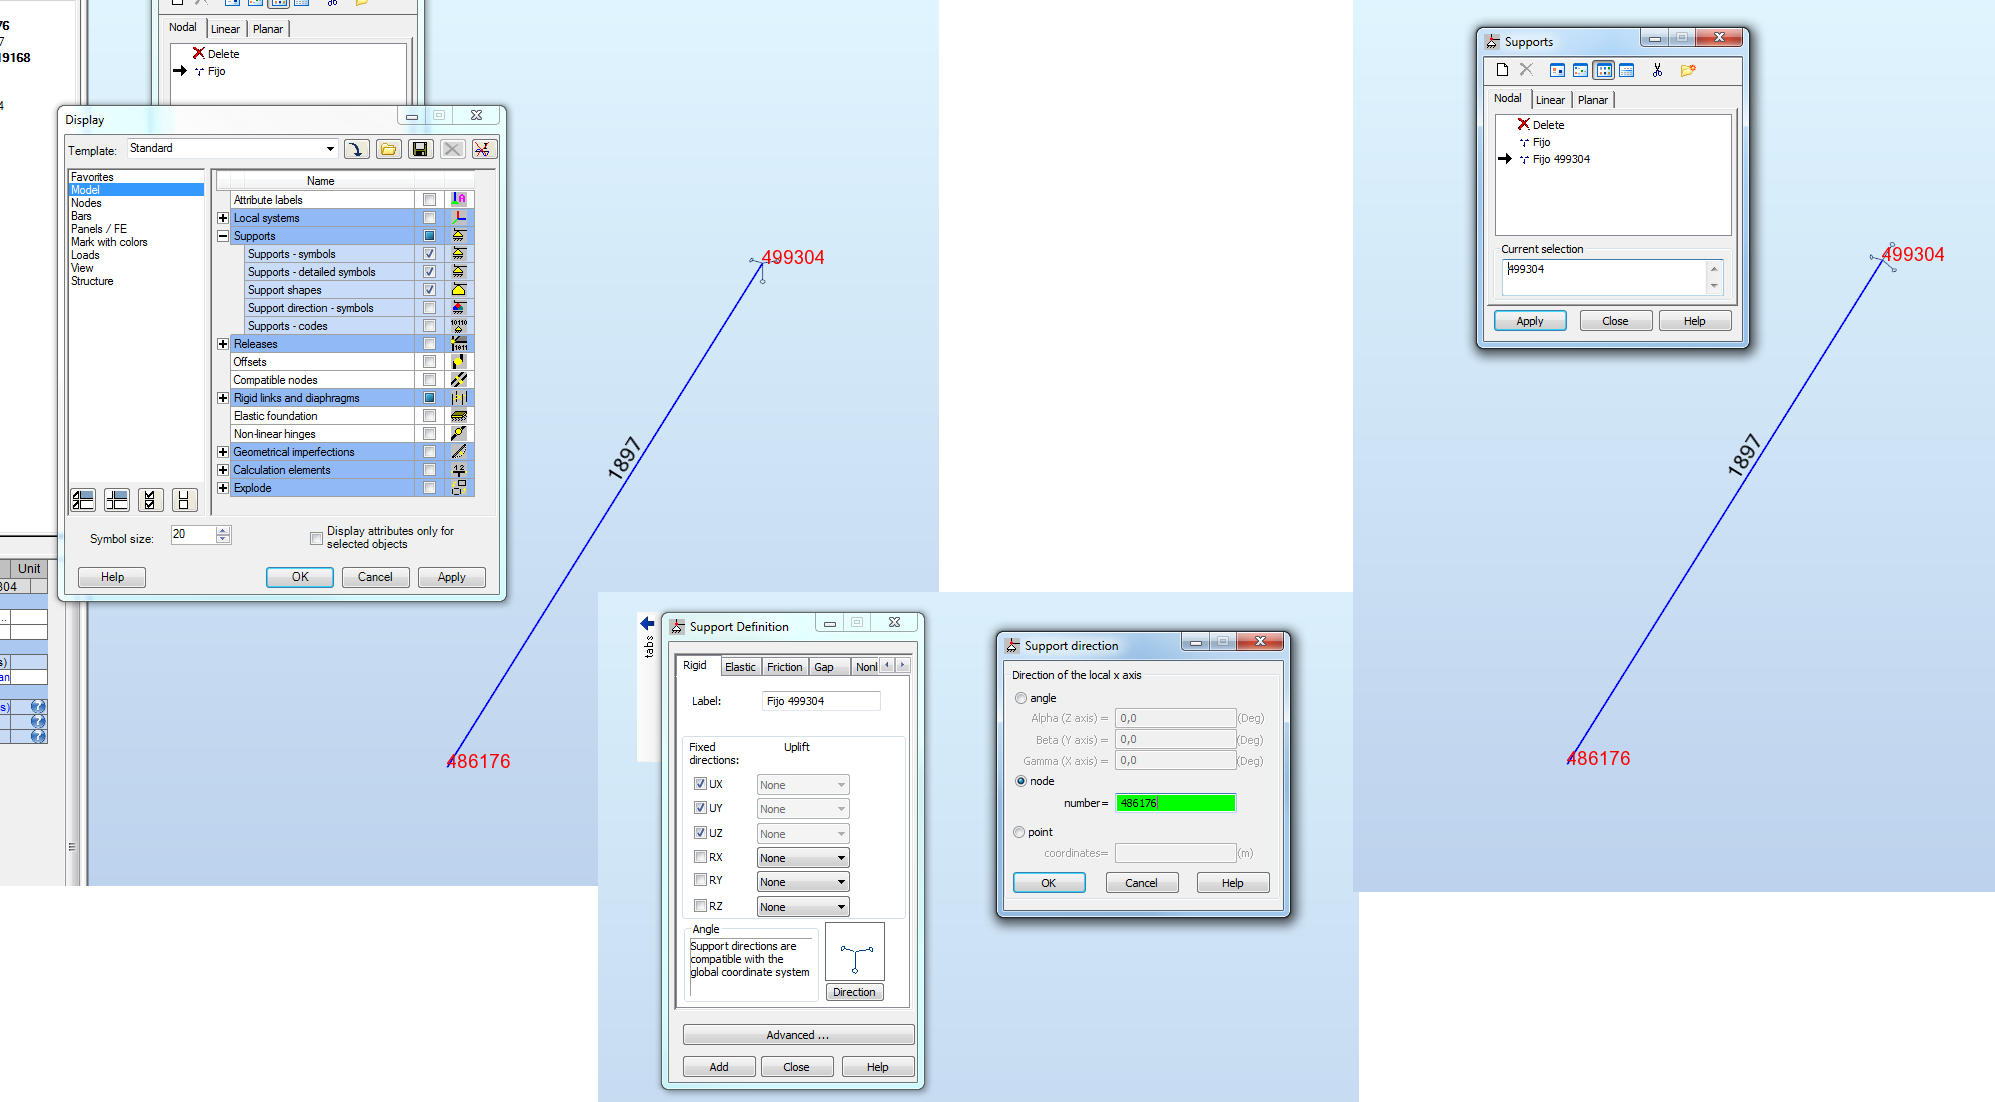Viewport: 1995px width, 1102px height.
Task: Switch to the Linear tab in Supports
Action: pyautogui.click(x=1550, y=99)
